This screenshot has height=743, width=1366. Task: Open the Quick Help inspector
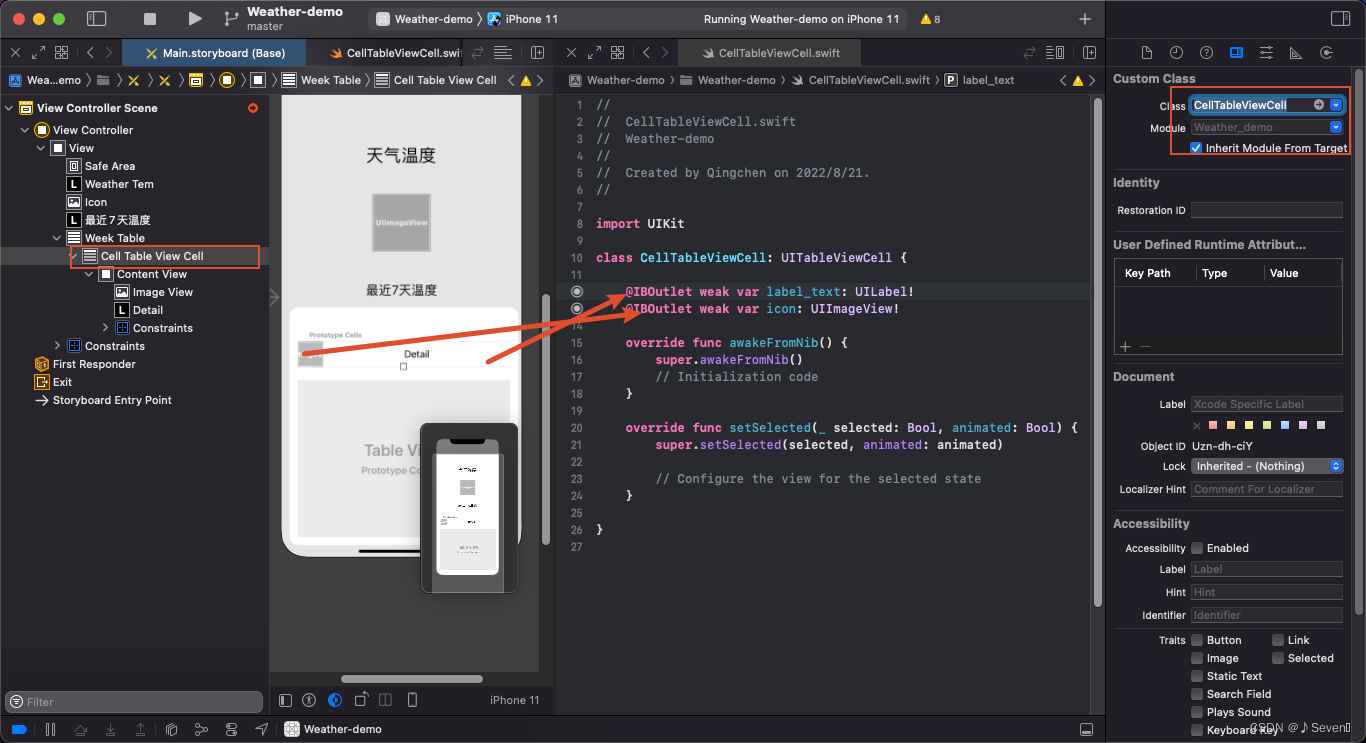[x=1207, y=52]
